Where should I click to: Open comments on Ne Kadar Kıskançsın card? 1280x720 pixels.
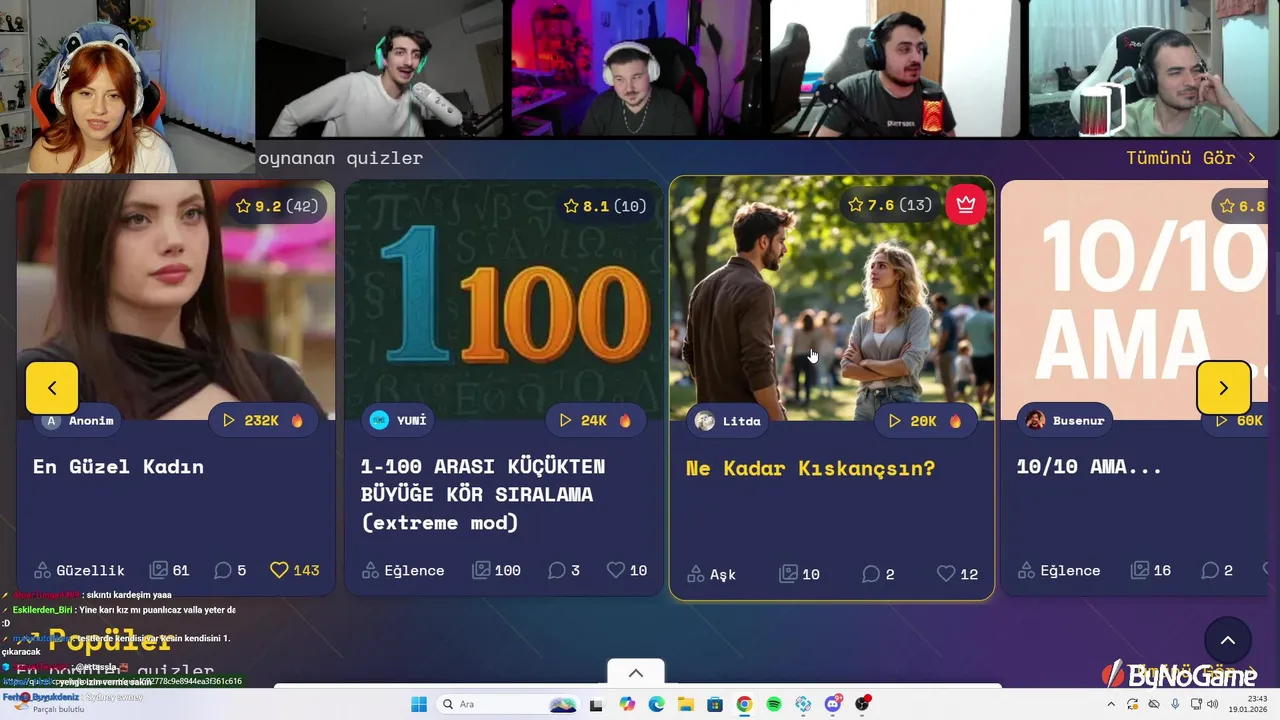(x=878, y=574)
